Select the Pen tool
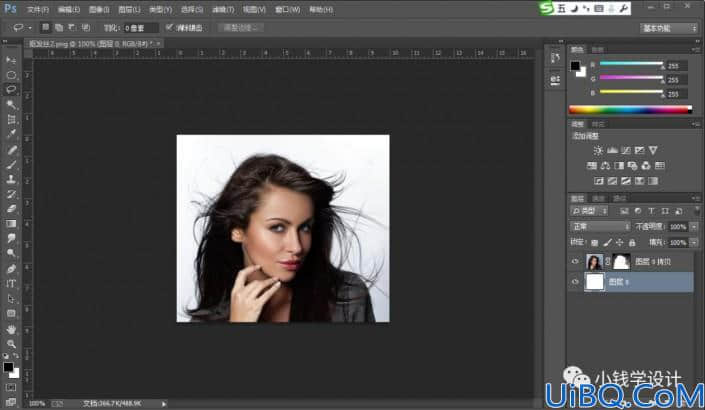The width and height of the screenshot is (705, 410). click(11, 269)
